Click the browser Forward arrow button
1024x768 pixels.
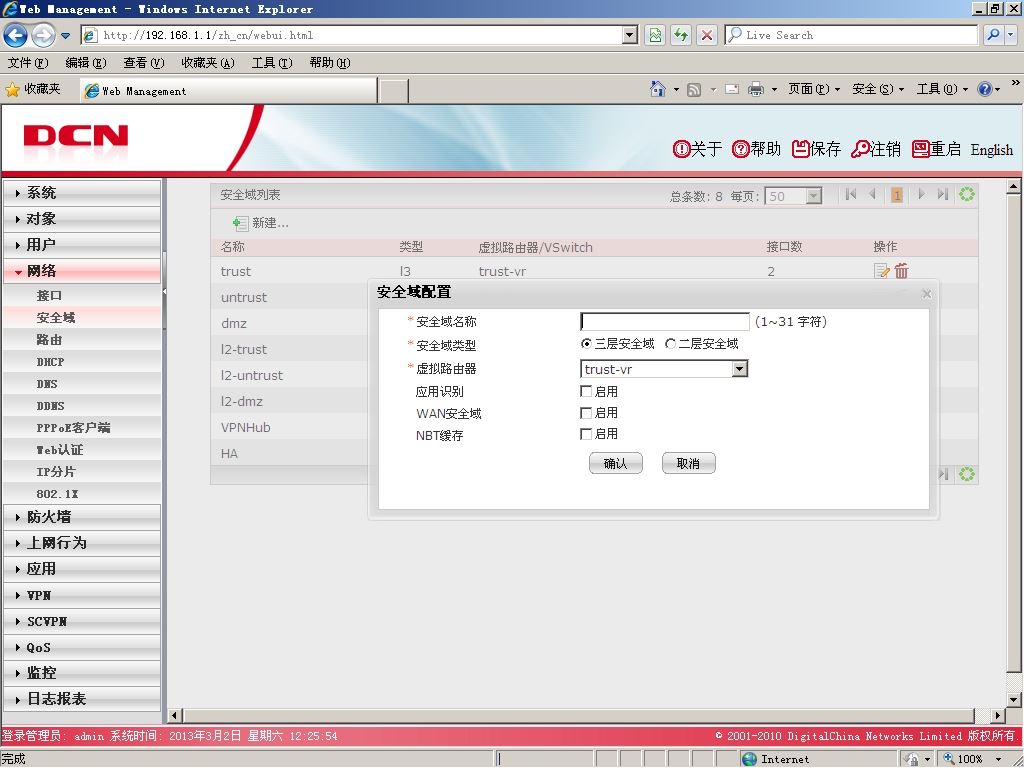tap(43, 35)
